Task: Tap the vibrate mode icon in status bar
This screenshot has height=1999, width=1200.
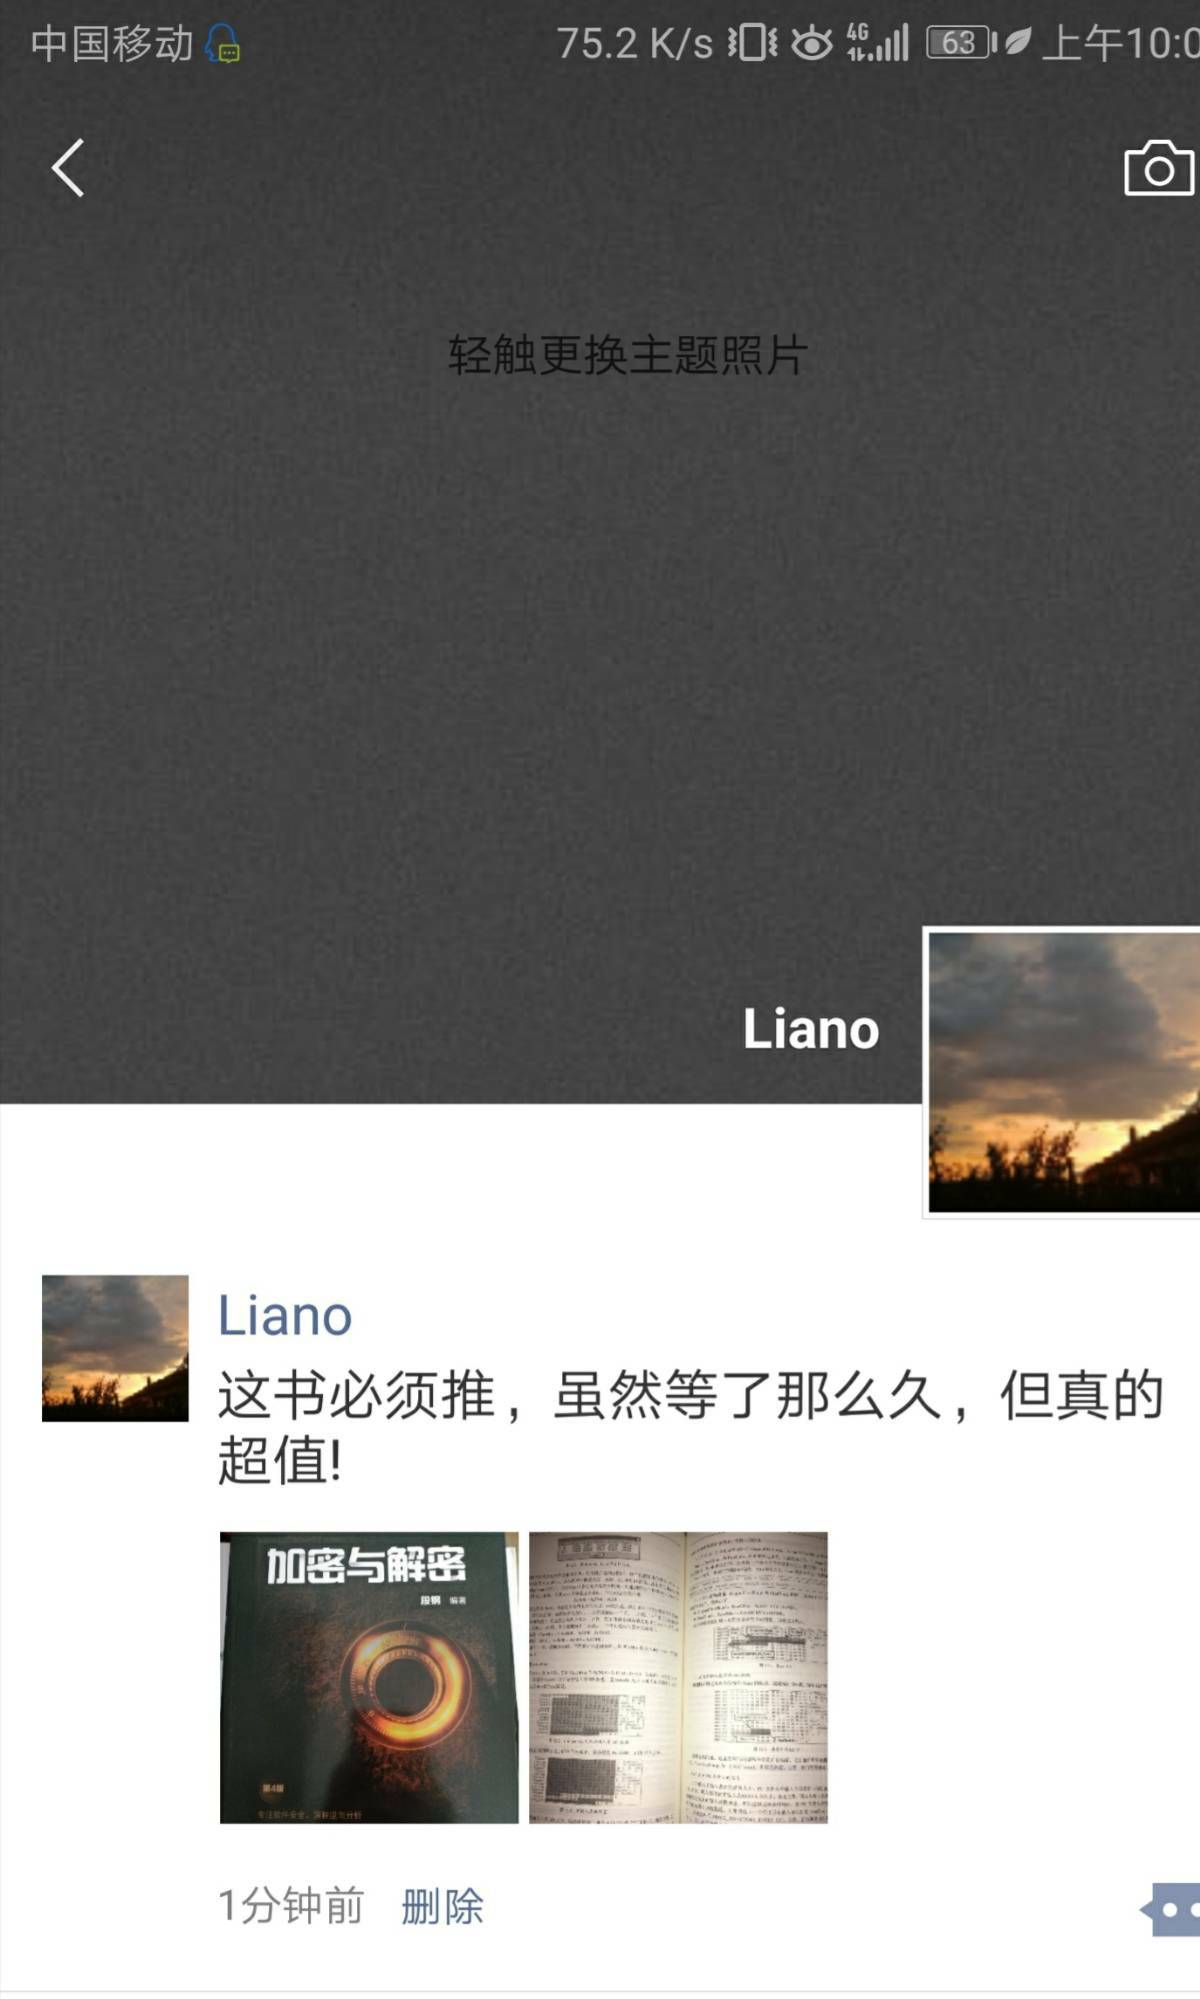Action: 752,43
